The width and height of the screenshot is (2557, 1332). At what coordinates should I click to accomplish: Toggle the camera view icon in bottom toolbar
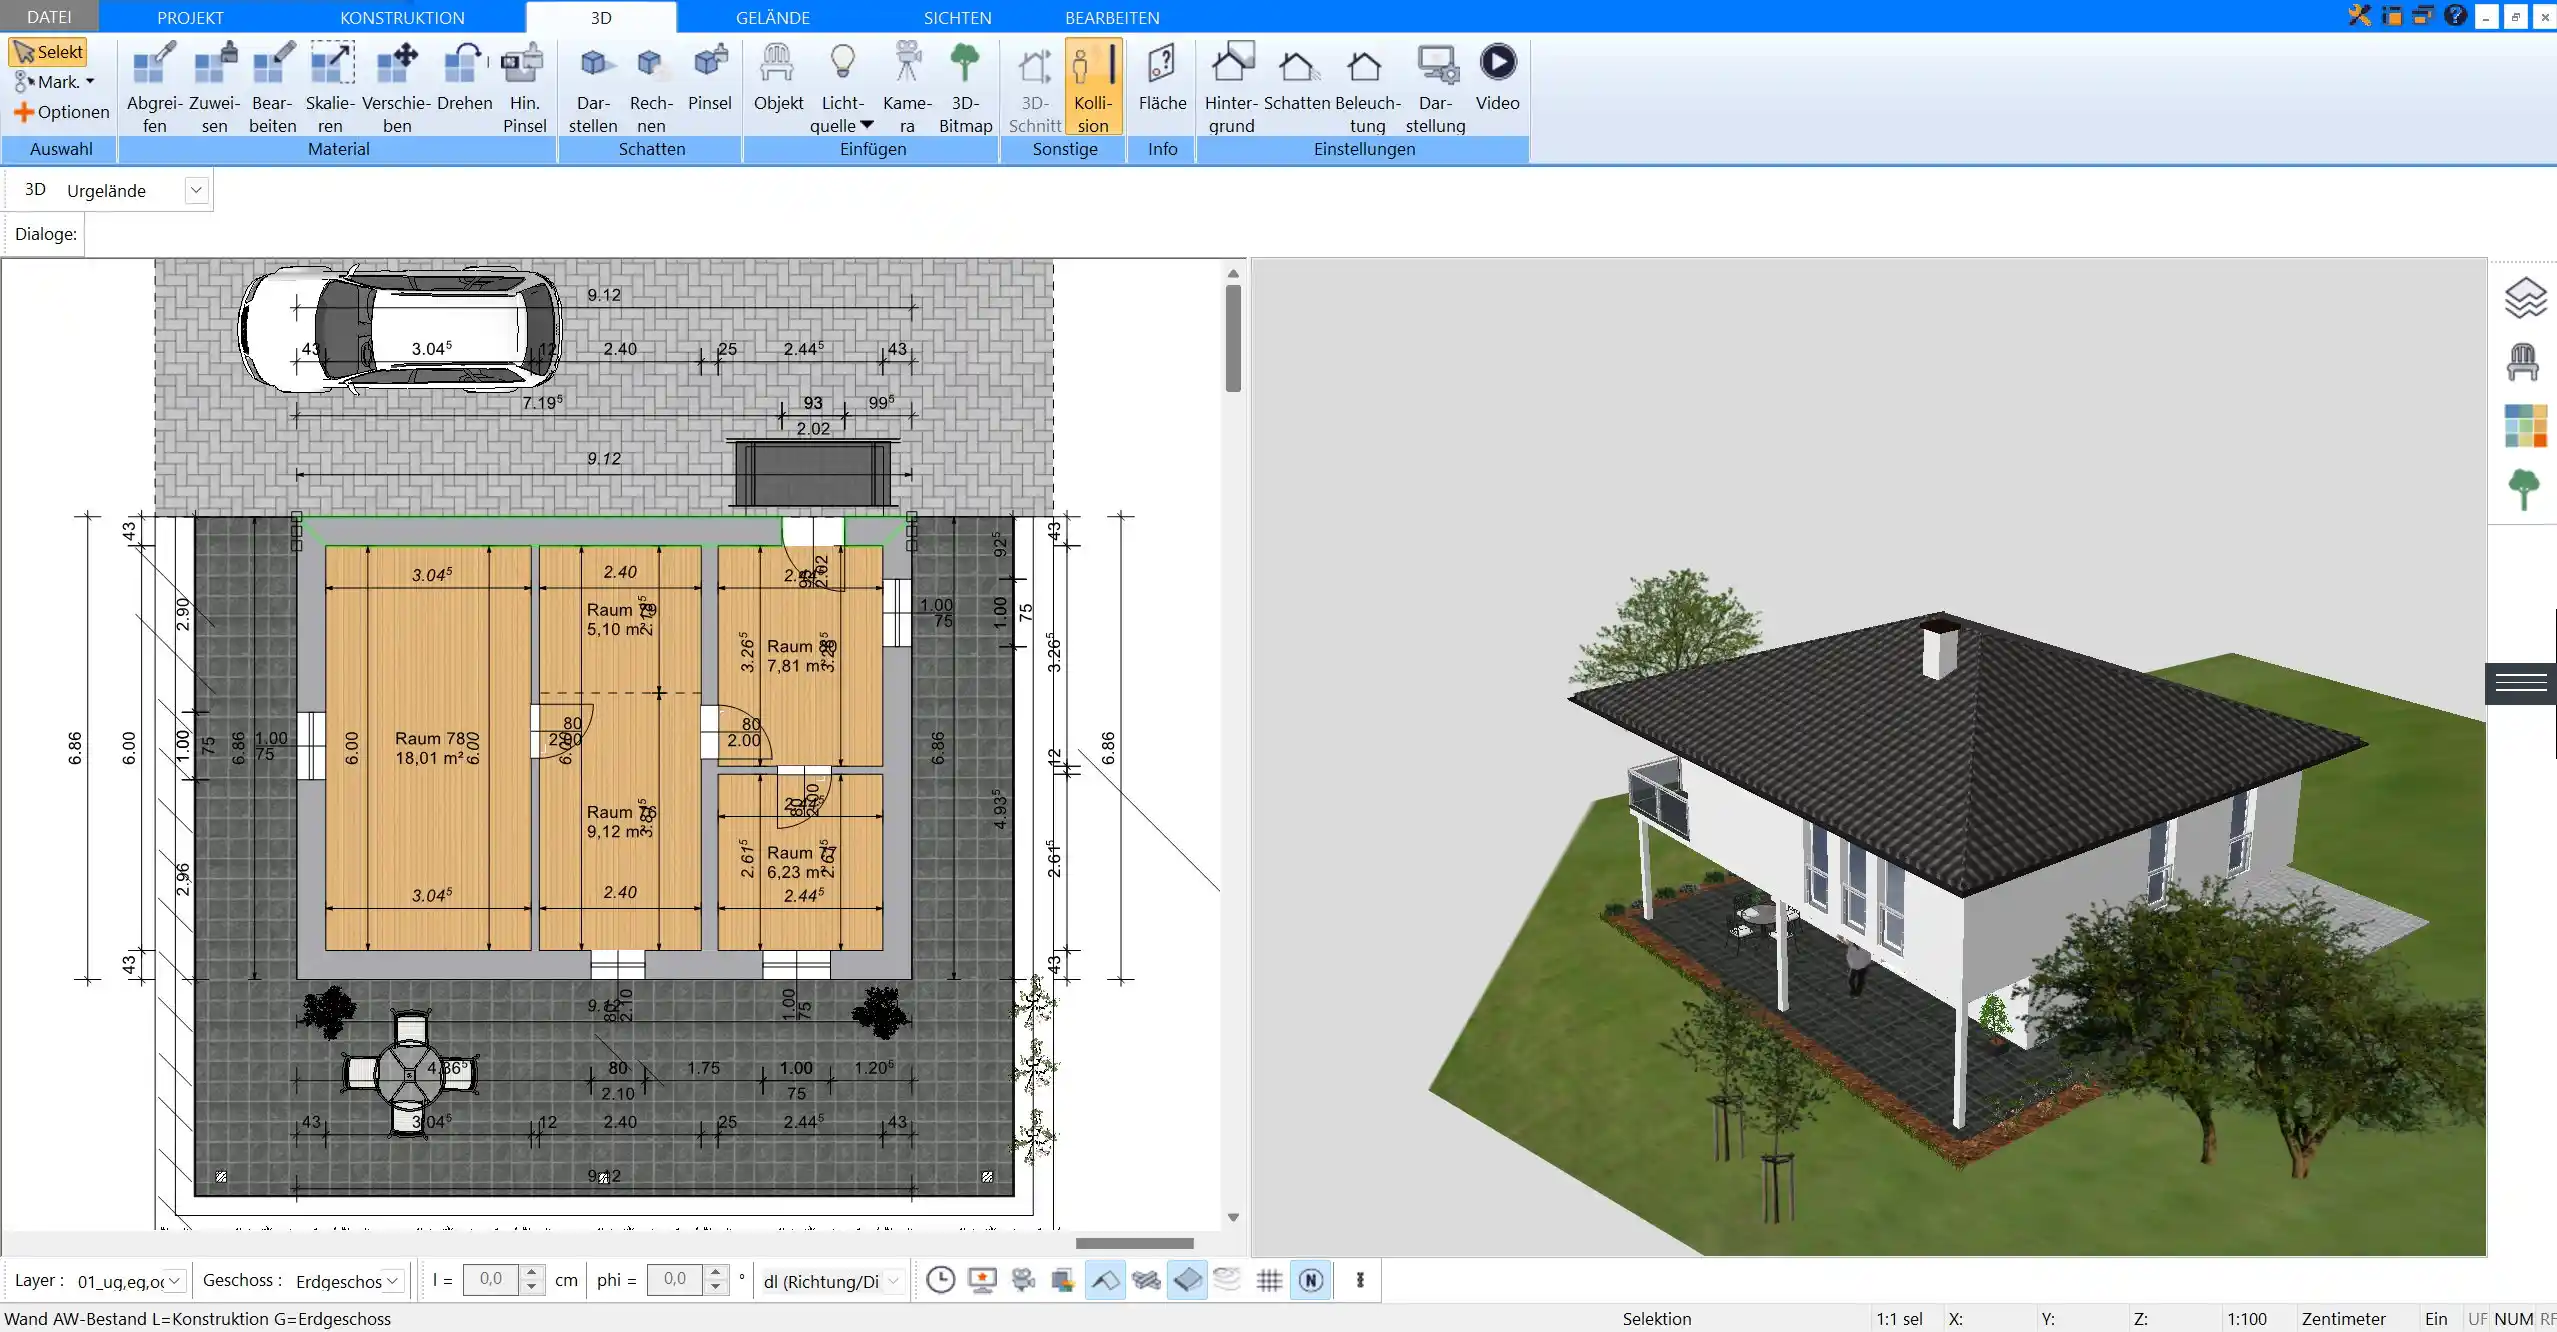(x=1023, y=1280)
